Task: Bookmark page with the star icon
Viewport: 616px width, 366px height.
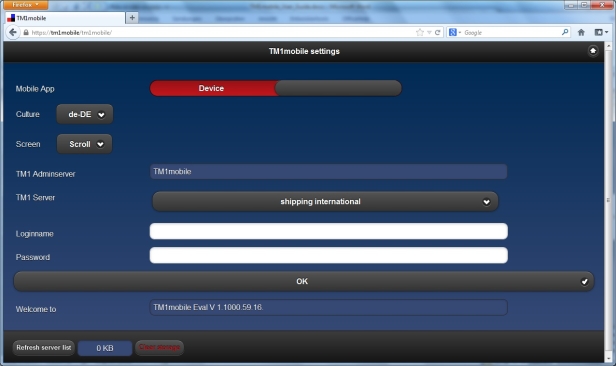Action: click(x=420, y=32)
